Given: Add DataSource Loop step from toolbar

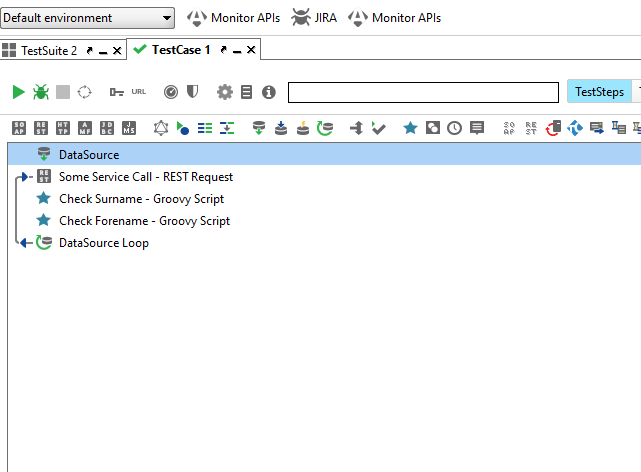Looking at the screenshot, I should (325, 128).
